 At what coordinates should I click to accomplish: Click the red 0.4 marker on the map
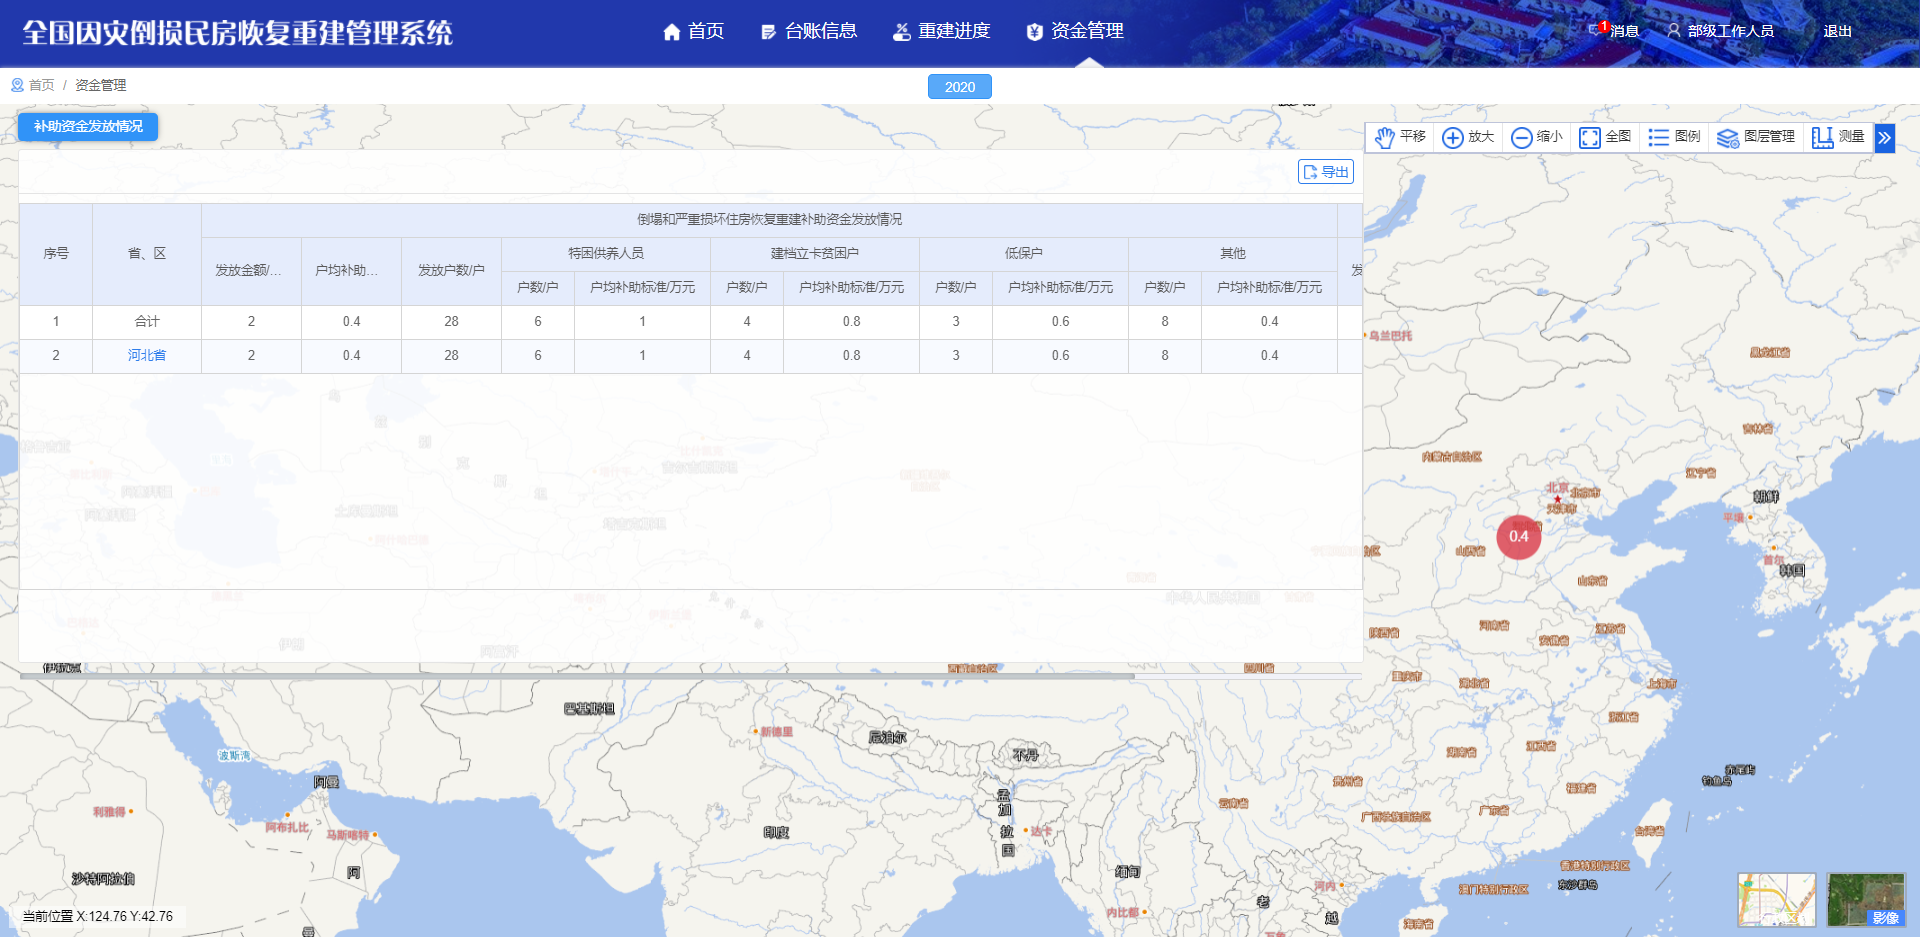pos(1519,536)
